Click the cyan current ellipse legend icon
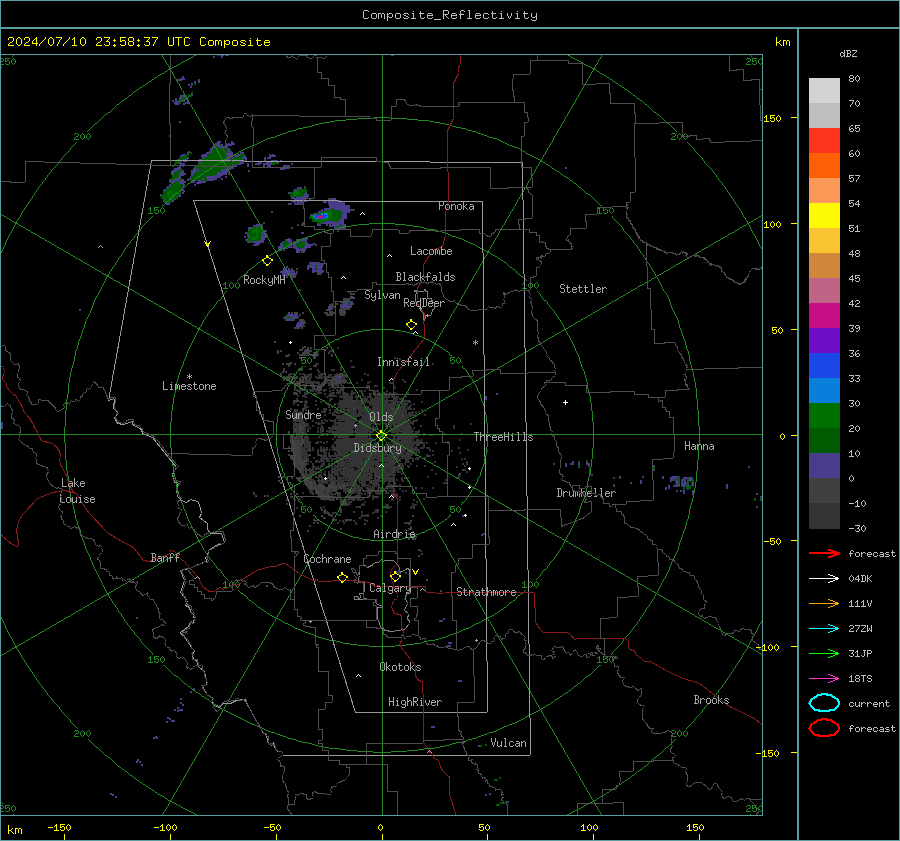The image size is (900, 841). (x=824, y=703)
